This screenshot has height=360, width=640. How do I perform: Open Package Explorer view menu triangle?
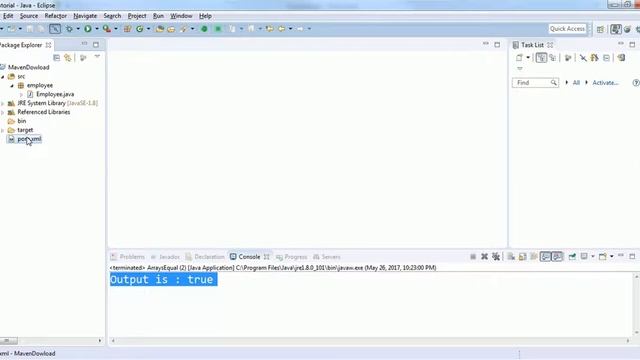97,57
